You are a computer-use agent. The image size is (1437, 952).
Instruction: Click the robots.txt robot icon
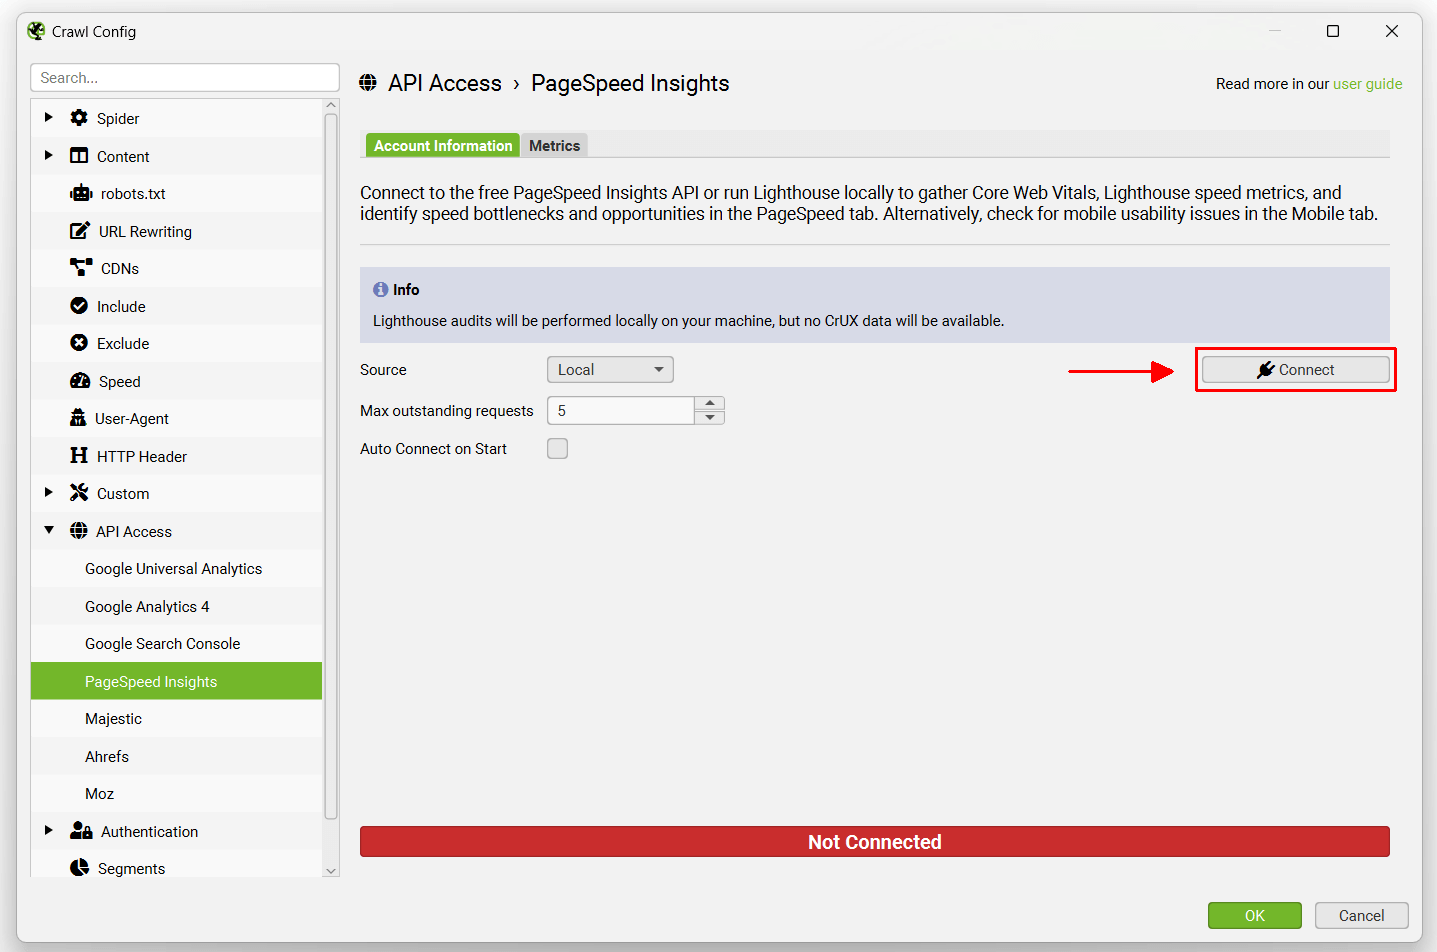pos(81,193)
